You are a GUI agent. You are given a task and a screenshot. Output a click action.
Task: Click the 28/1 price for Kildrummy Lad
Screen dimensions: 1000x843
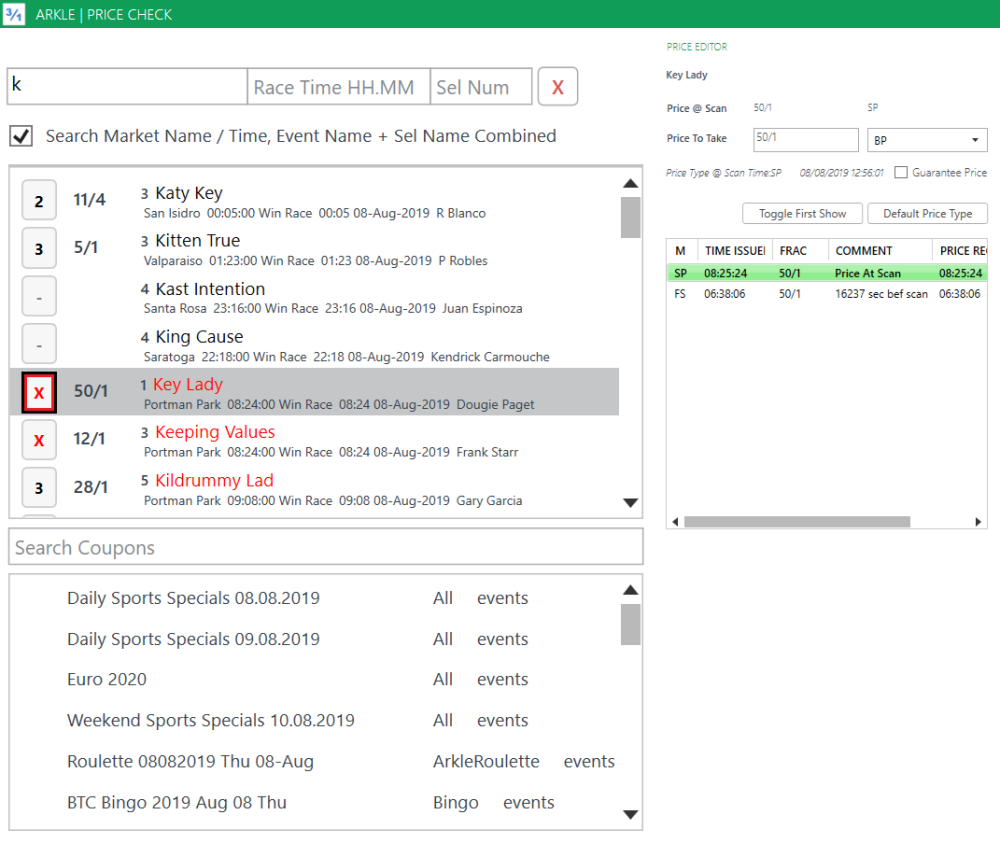91,488
